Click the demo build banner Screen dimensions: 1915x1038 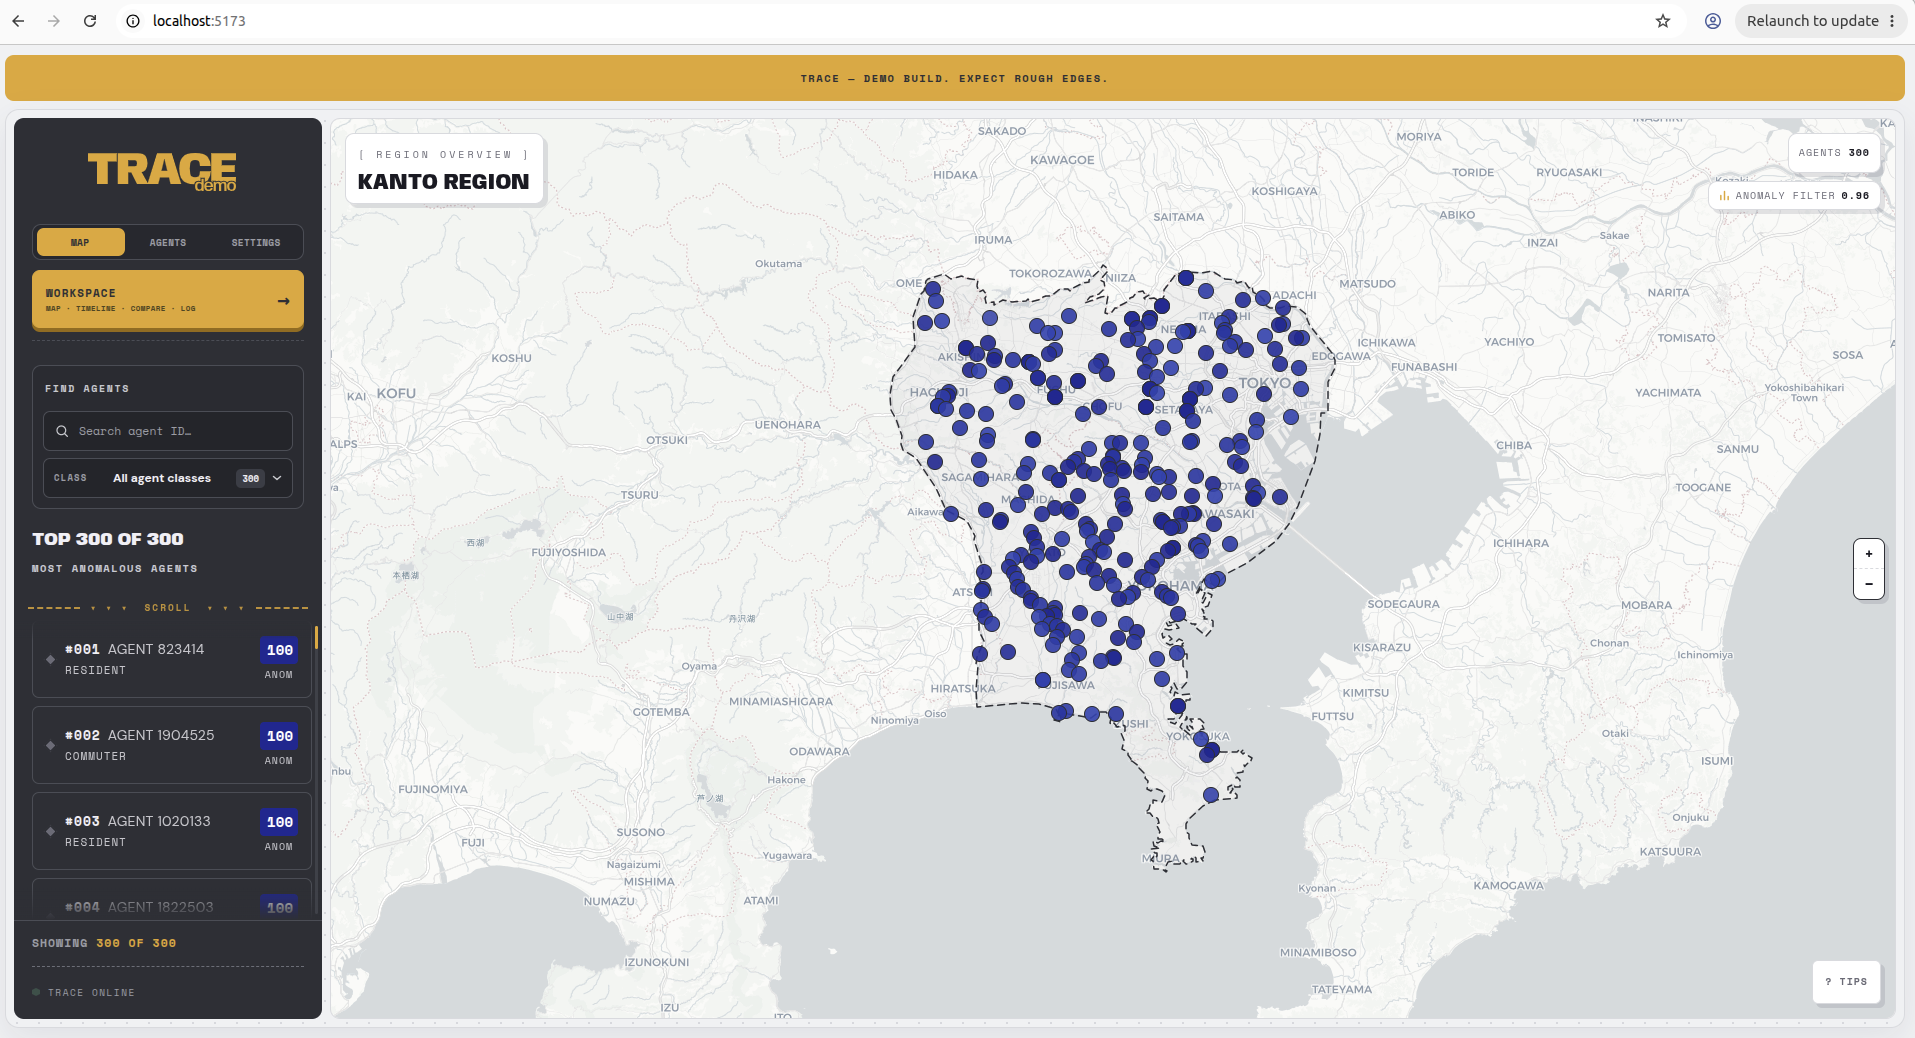pos(955,78)
